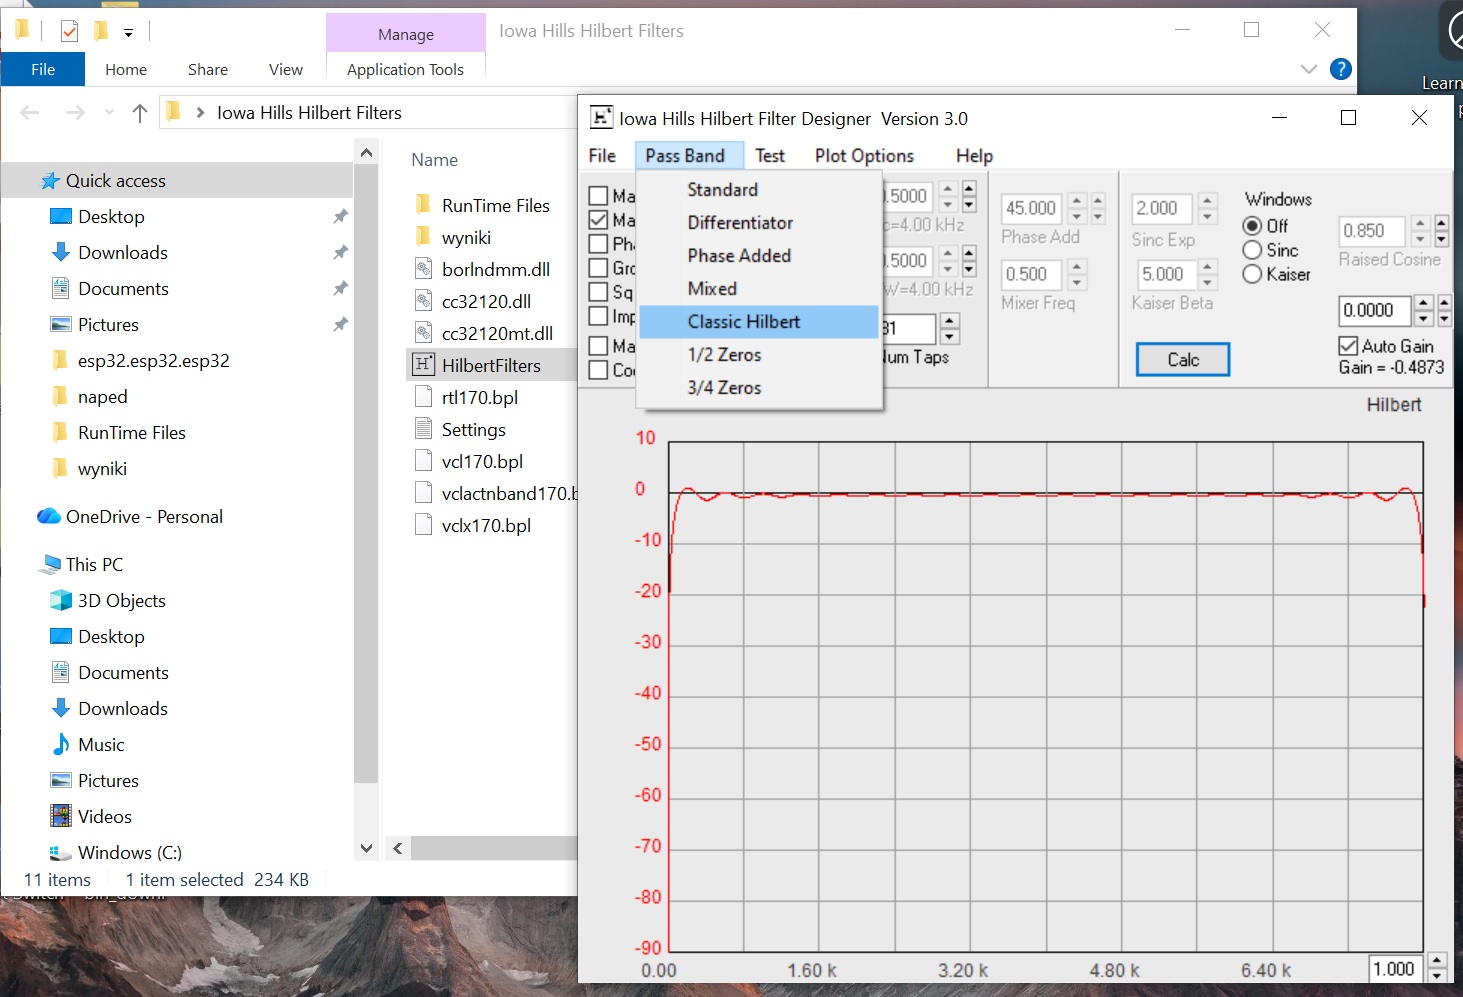Image resolution: width=1463 pixels, height=997 pixels.
Task: Tick the checkbox labeled 'Sq'
Action: click(x=599, y=292)
